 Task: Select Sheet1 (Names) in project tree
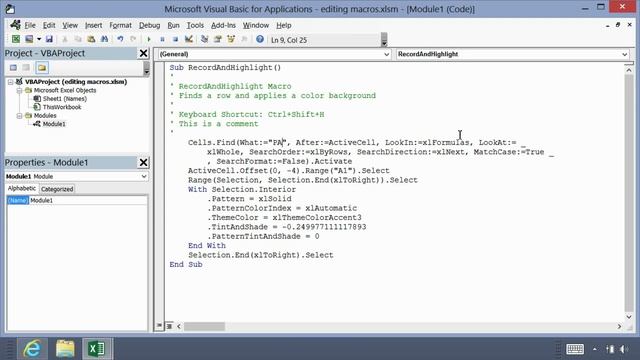pyautogui.click(x=64, y=99)
